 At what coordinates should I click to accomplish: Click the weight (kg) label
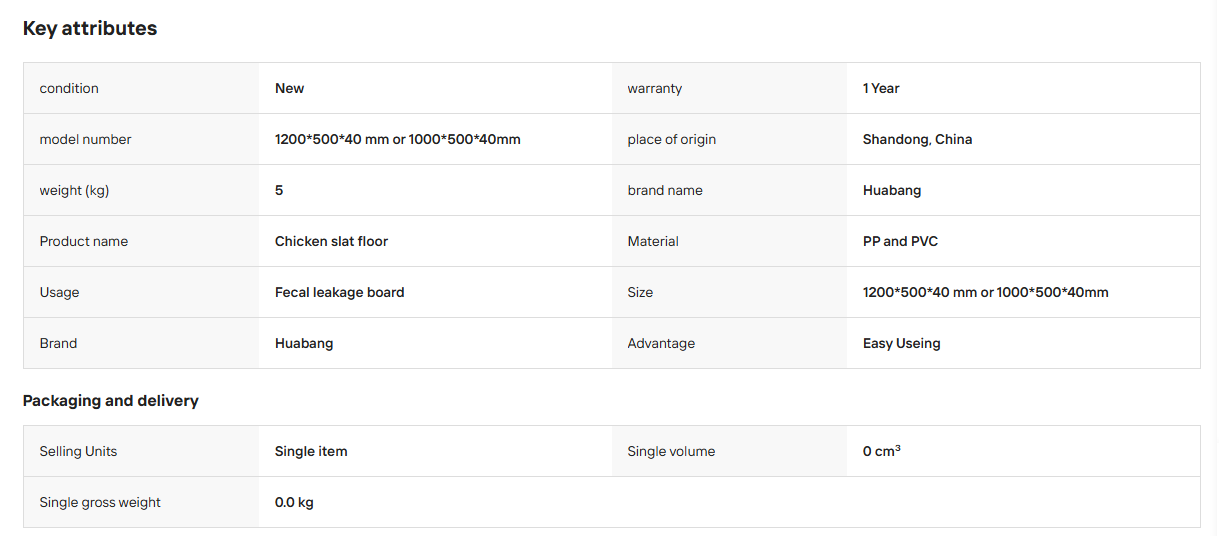coord(74,190)
